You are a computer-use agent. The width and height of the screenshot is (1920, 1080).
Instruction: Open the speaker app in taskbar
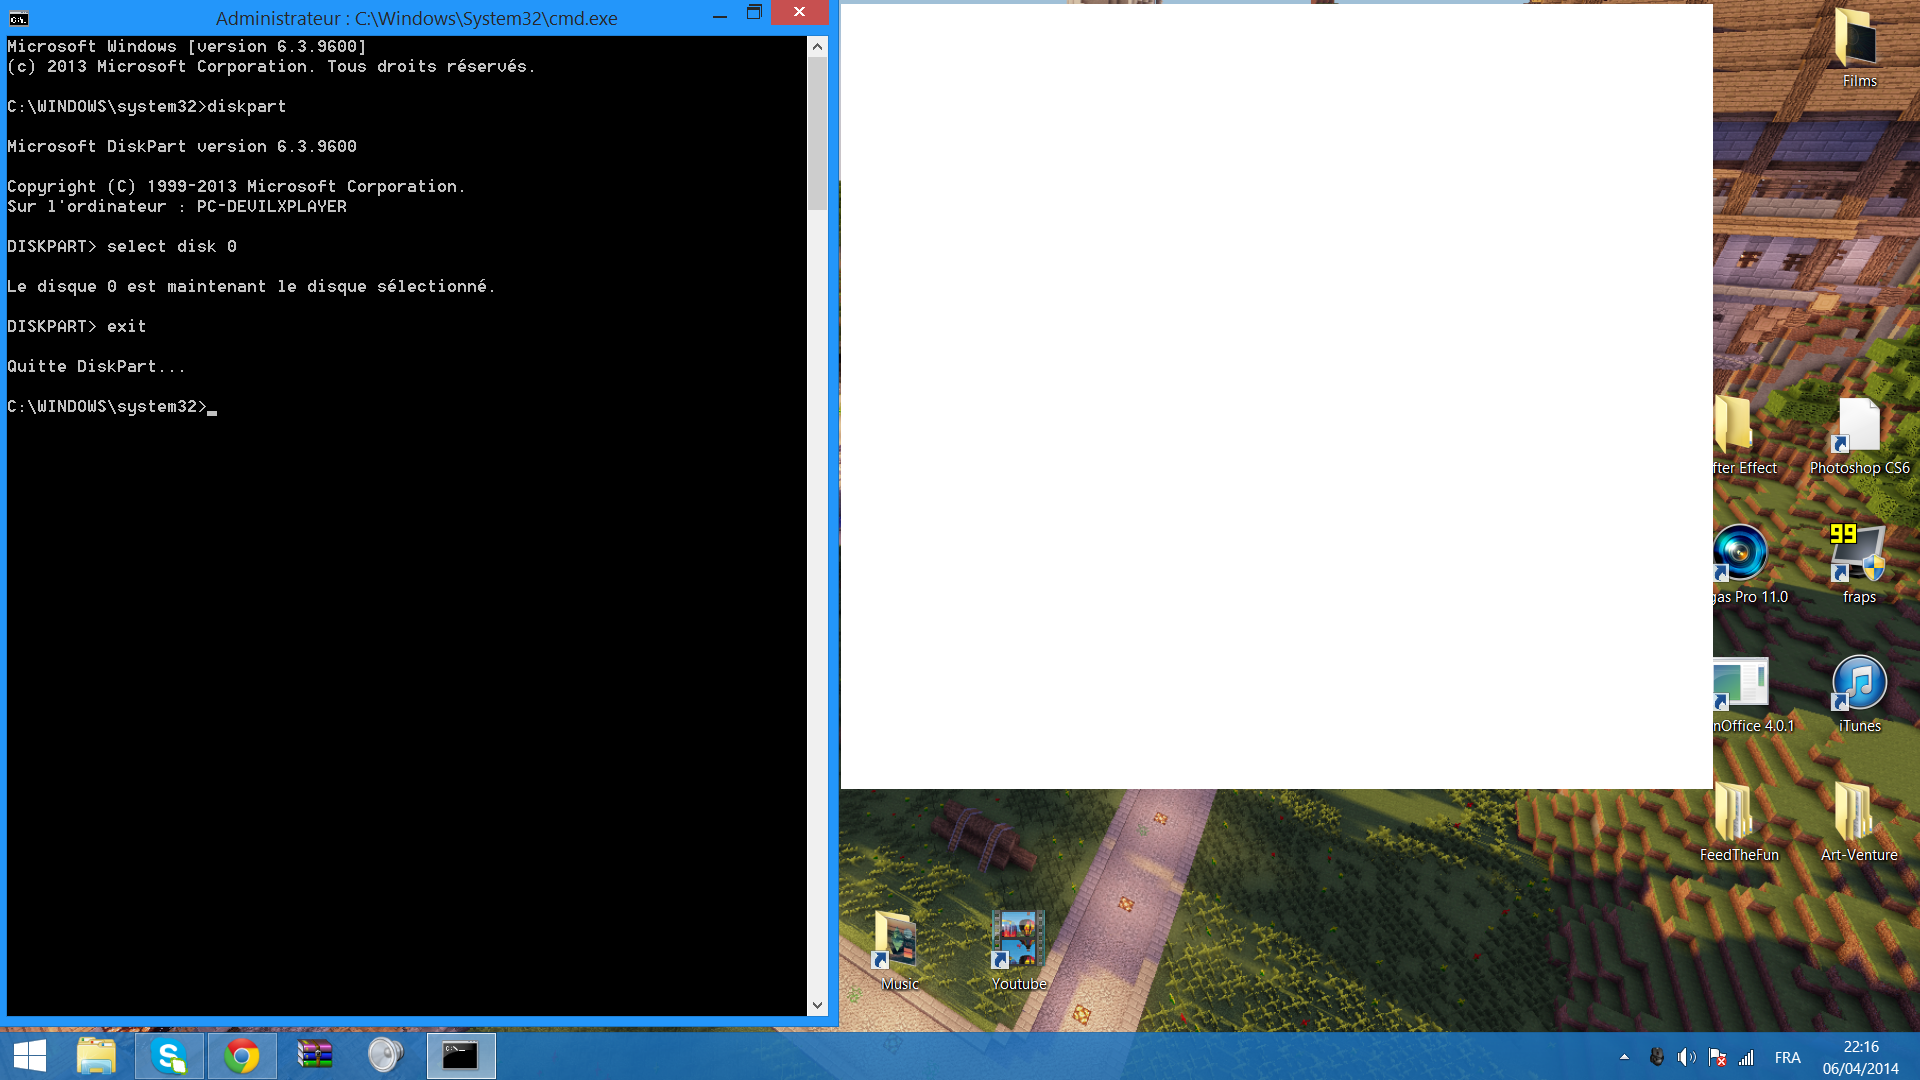386,1056
